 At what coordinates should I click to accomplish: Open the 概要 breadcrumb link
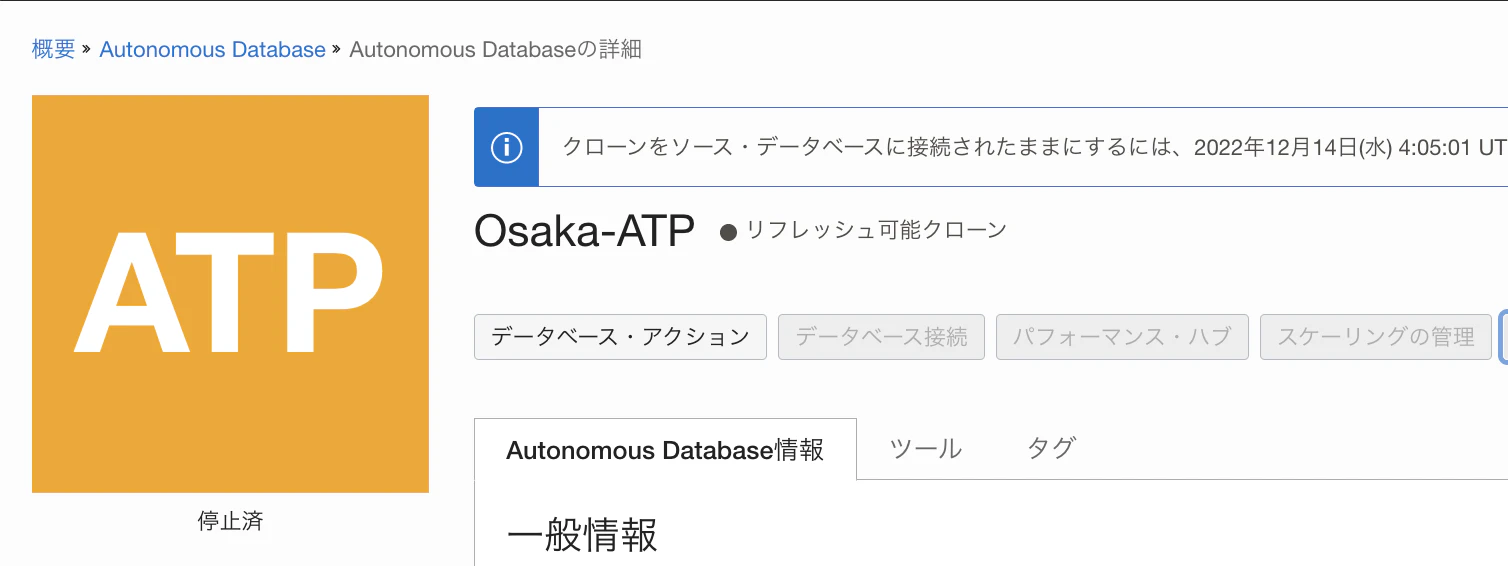click(54, 49)
